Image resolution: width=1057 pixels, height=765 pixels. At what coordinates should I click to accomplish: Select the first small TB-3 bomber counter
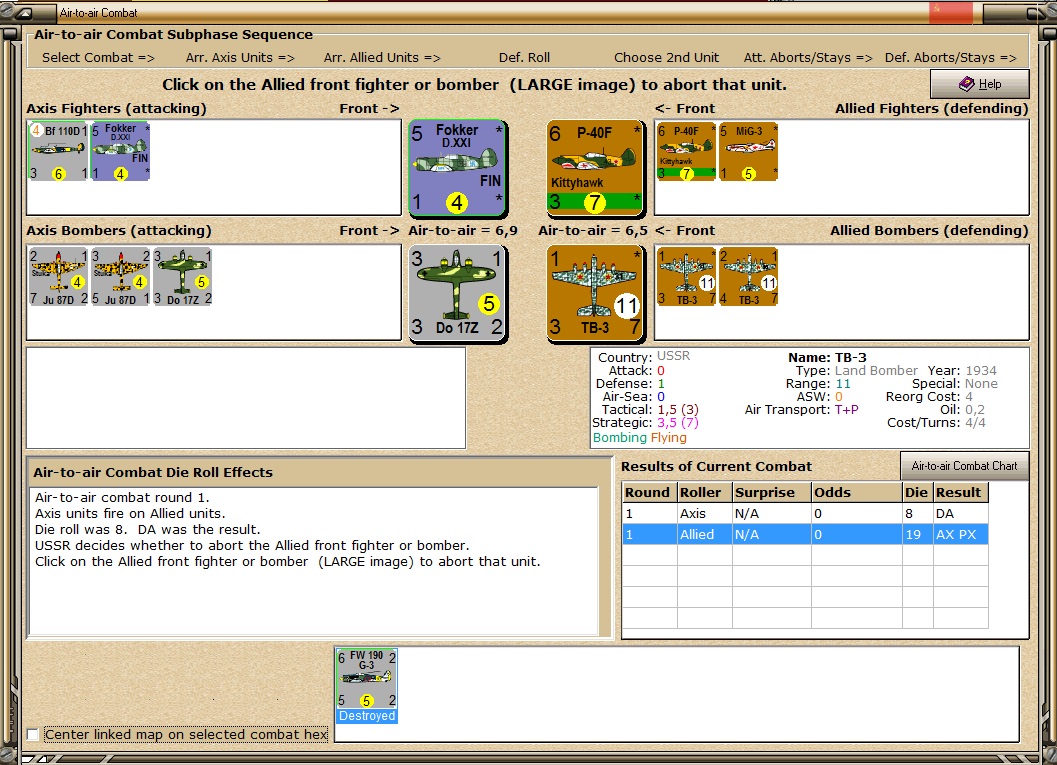(x=686, y=277)
